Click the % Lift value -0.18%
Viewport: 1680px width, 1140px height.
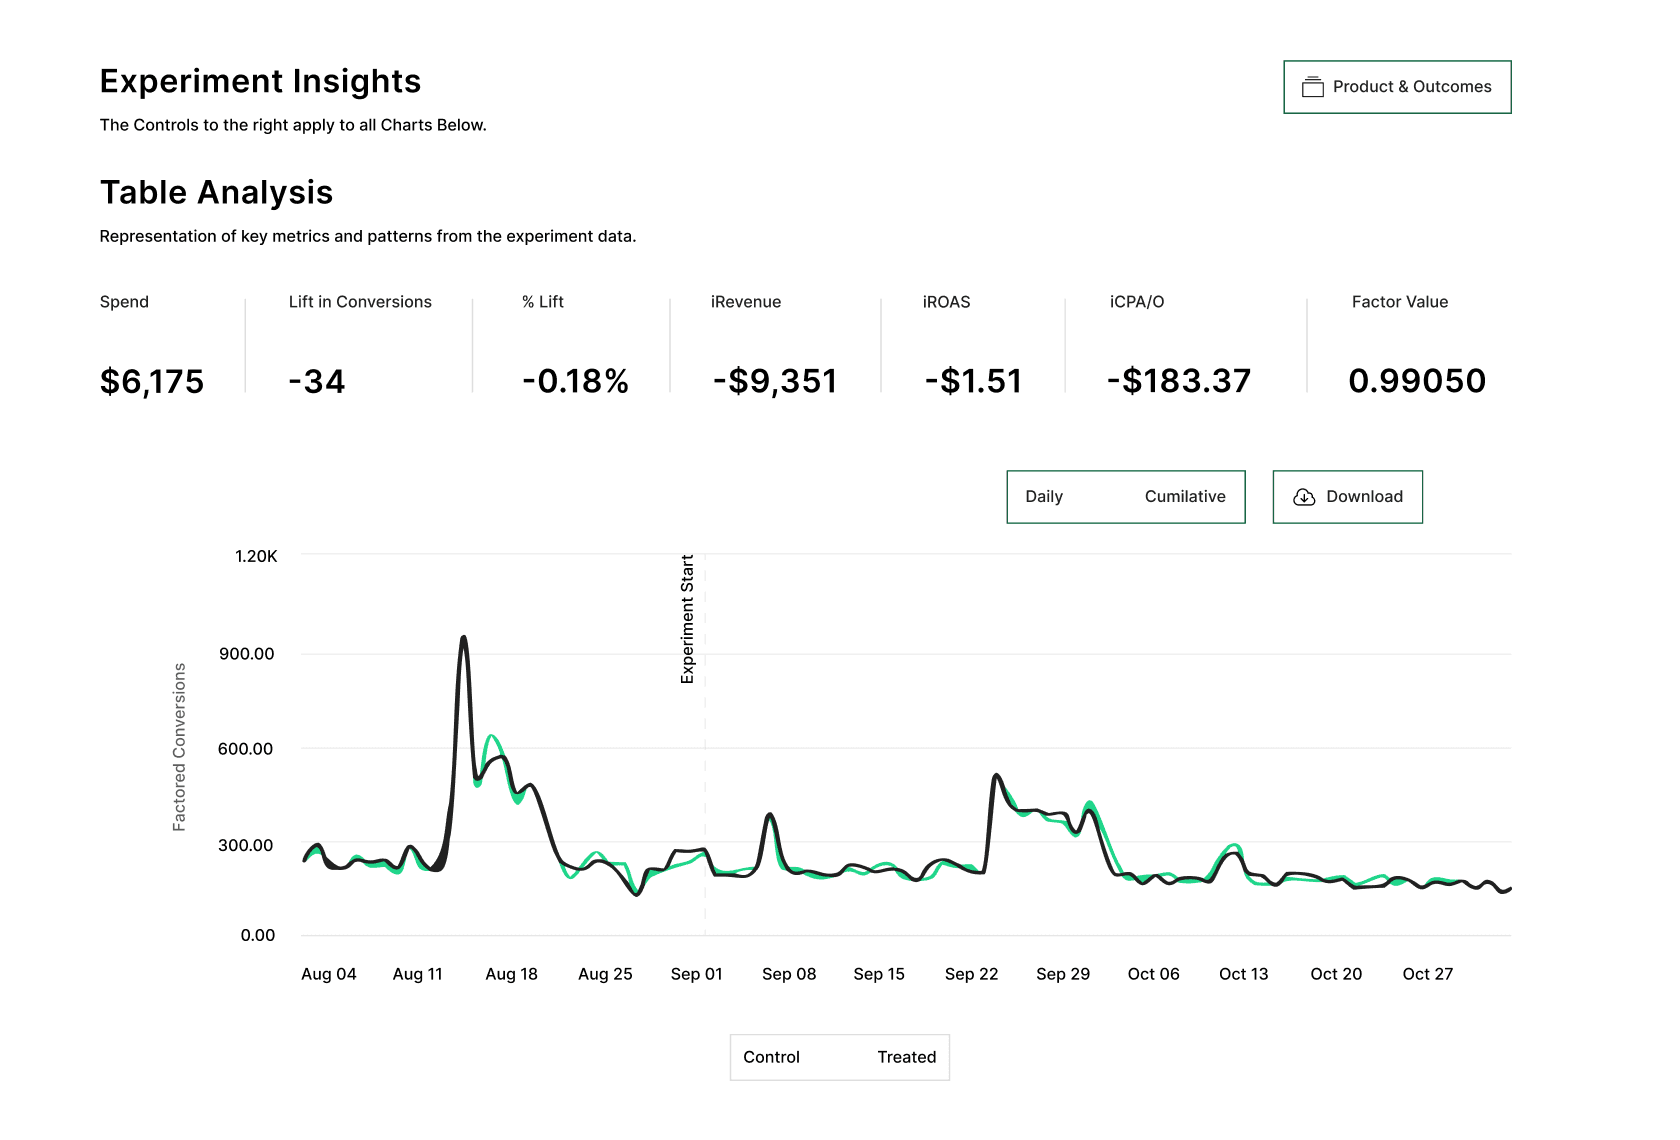(575, 381)
